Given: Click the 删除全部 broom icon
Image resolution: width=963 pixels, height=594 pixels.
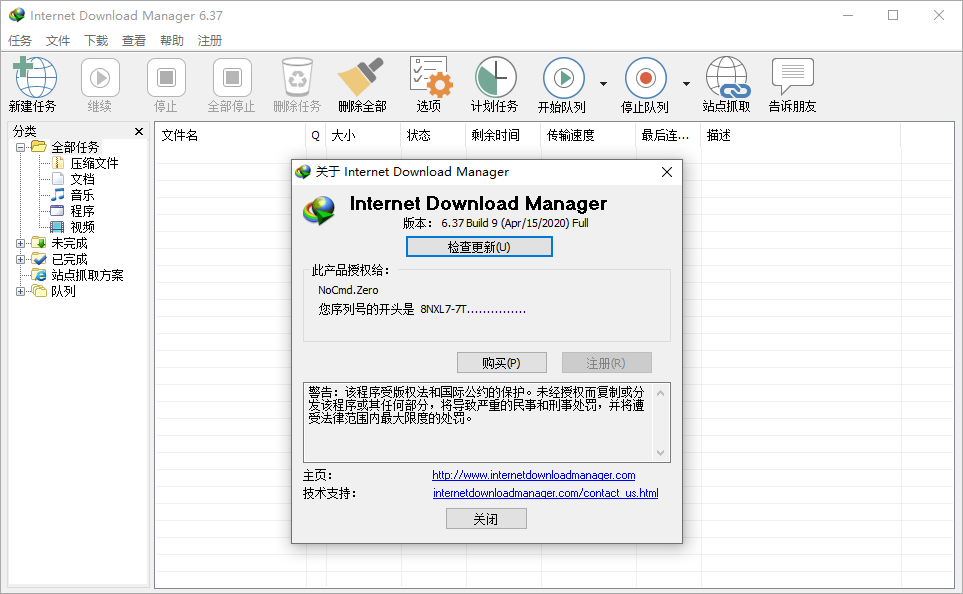Looking at the screenshot, I should pos(362,84).
